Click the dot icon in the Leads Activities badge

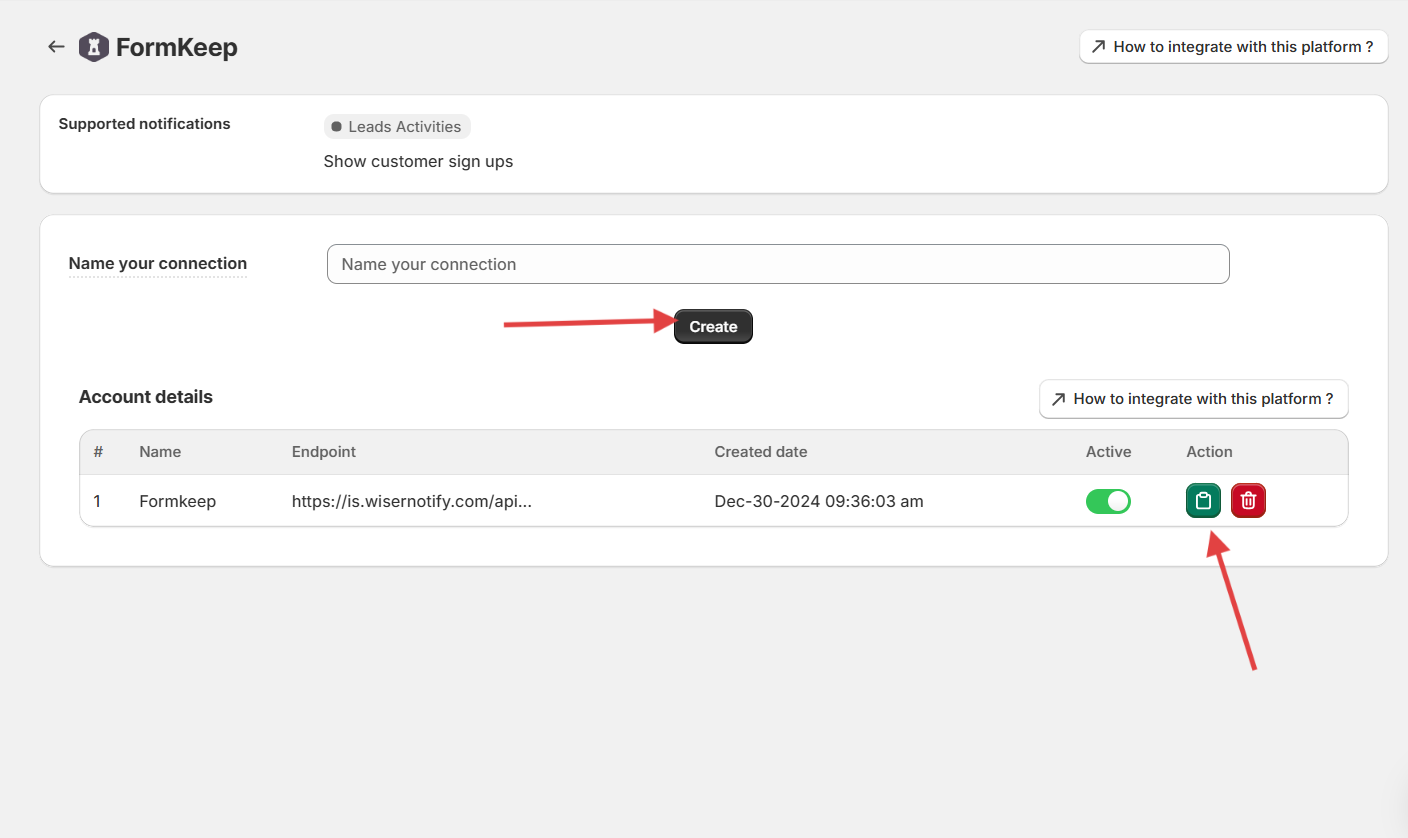pos(336,127)
